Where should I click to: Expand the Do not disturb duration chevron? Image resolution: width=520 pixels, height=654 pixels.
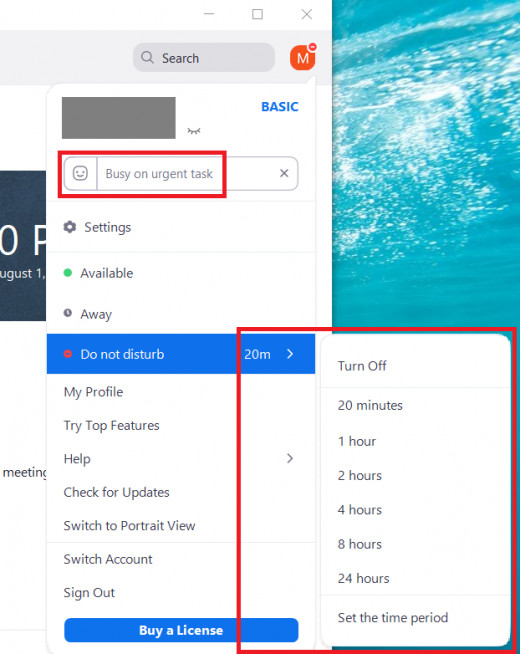(x=290, y=354)
